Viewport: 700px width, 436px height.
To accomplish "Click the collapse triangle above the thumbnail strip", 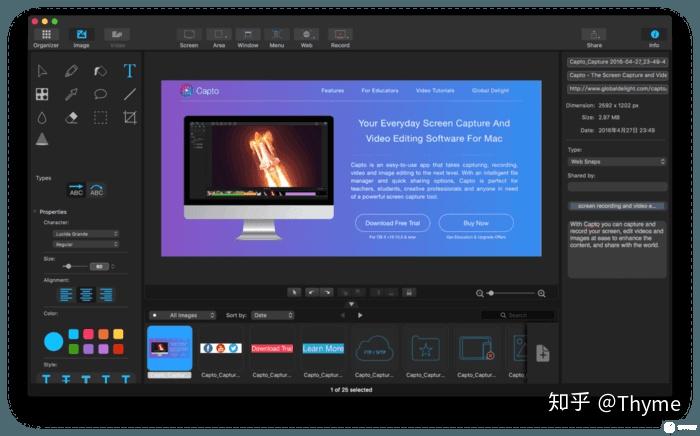I will tap(351, 304).
